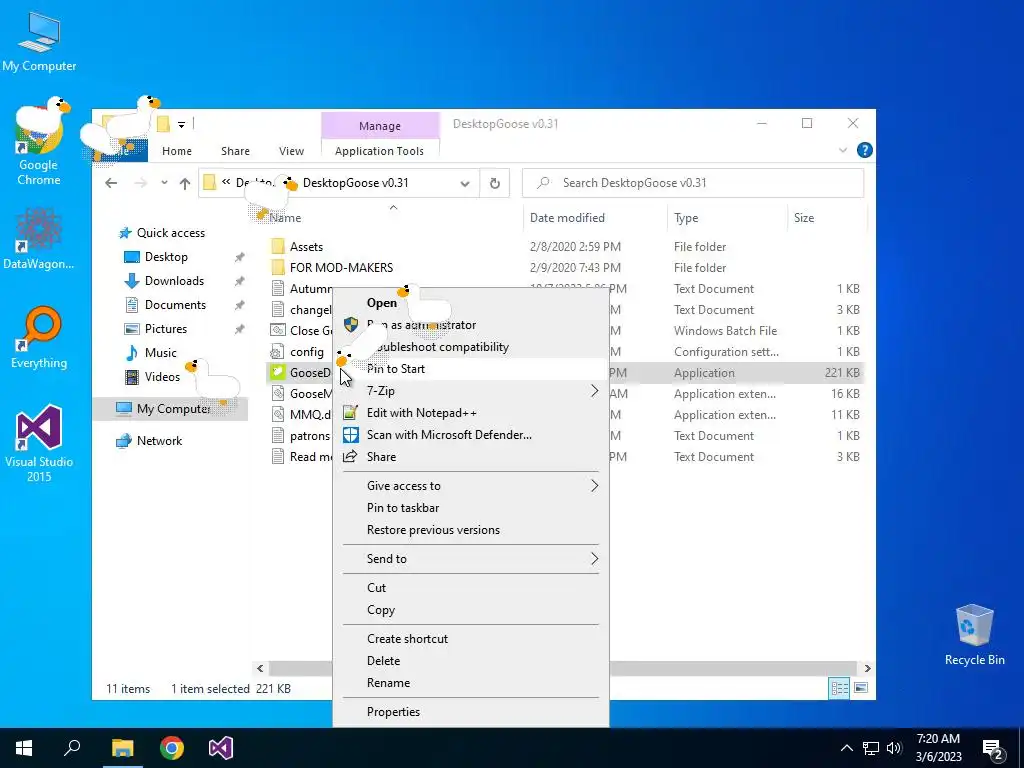The height and width of the screenshot is (768, 1024).
Task: Open the Recycle Bin
Action: click(974, 635)
